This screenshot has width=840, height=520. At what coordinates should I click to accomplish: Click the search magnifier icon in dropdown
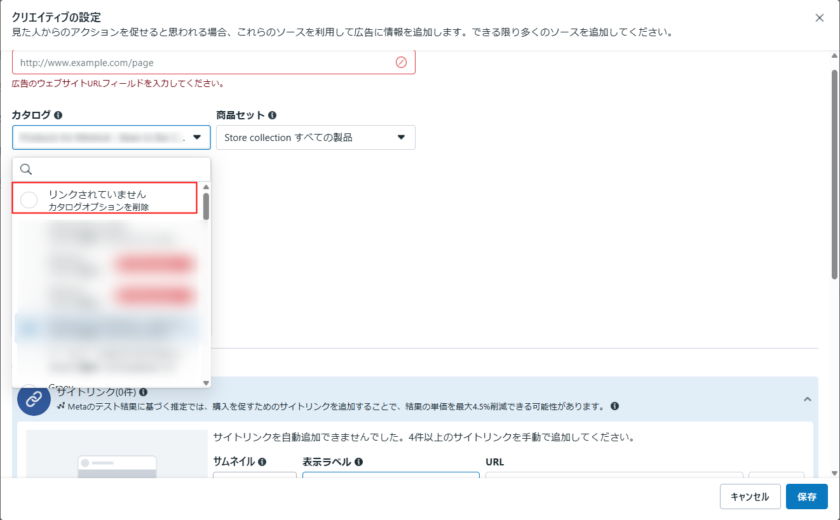click(27, 169)
